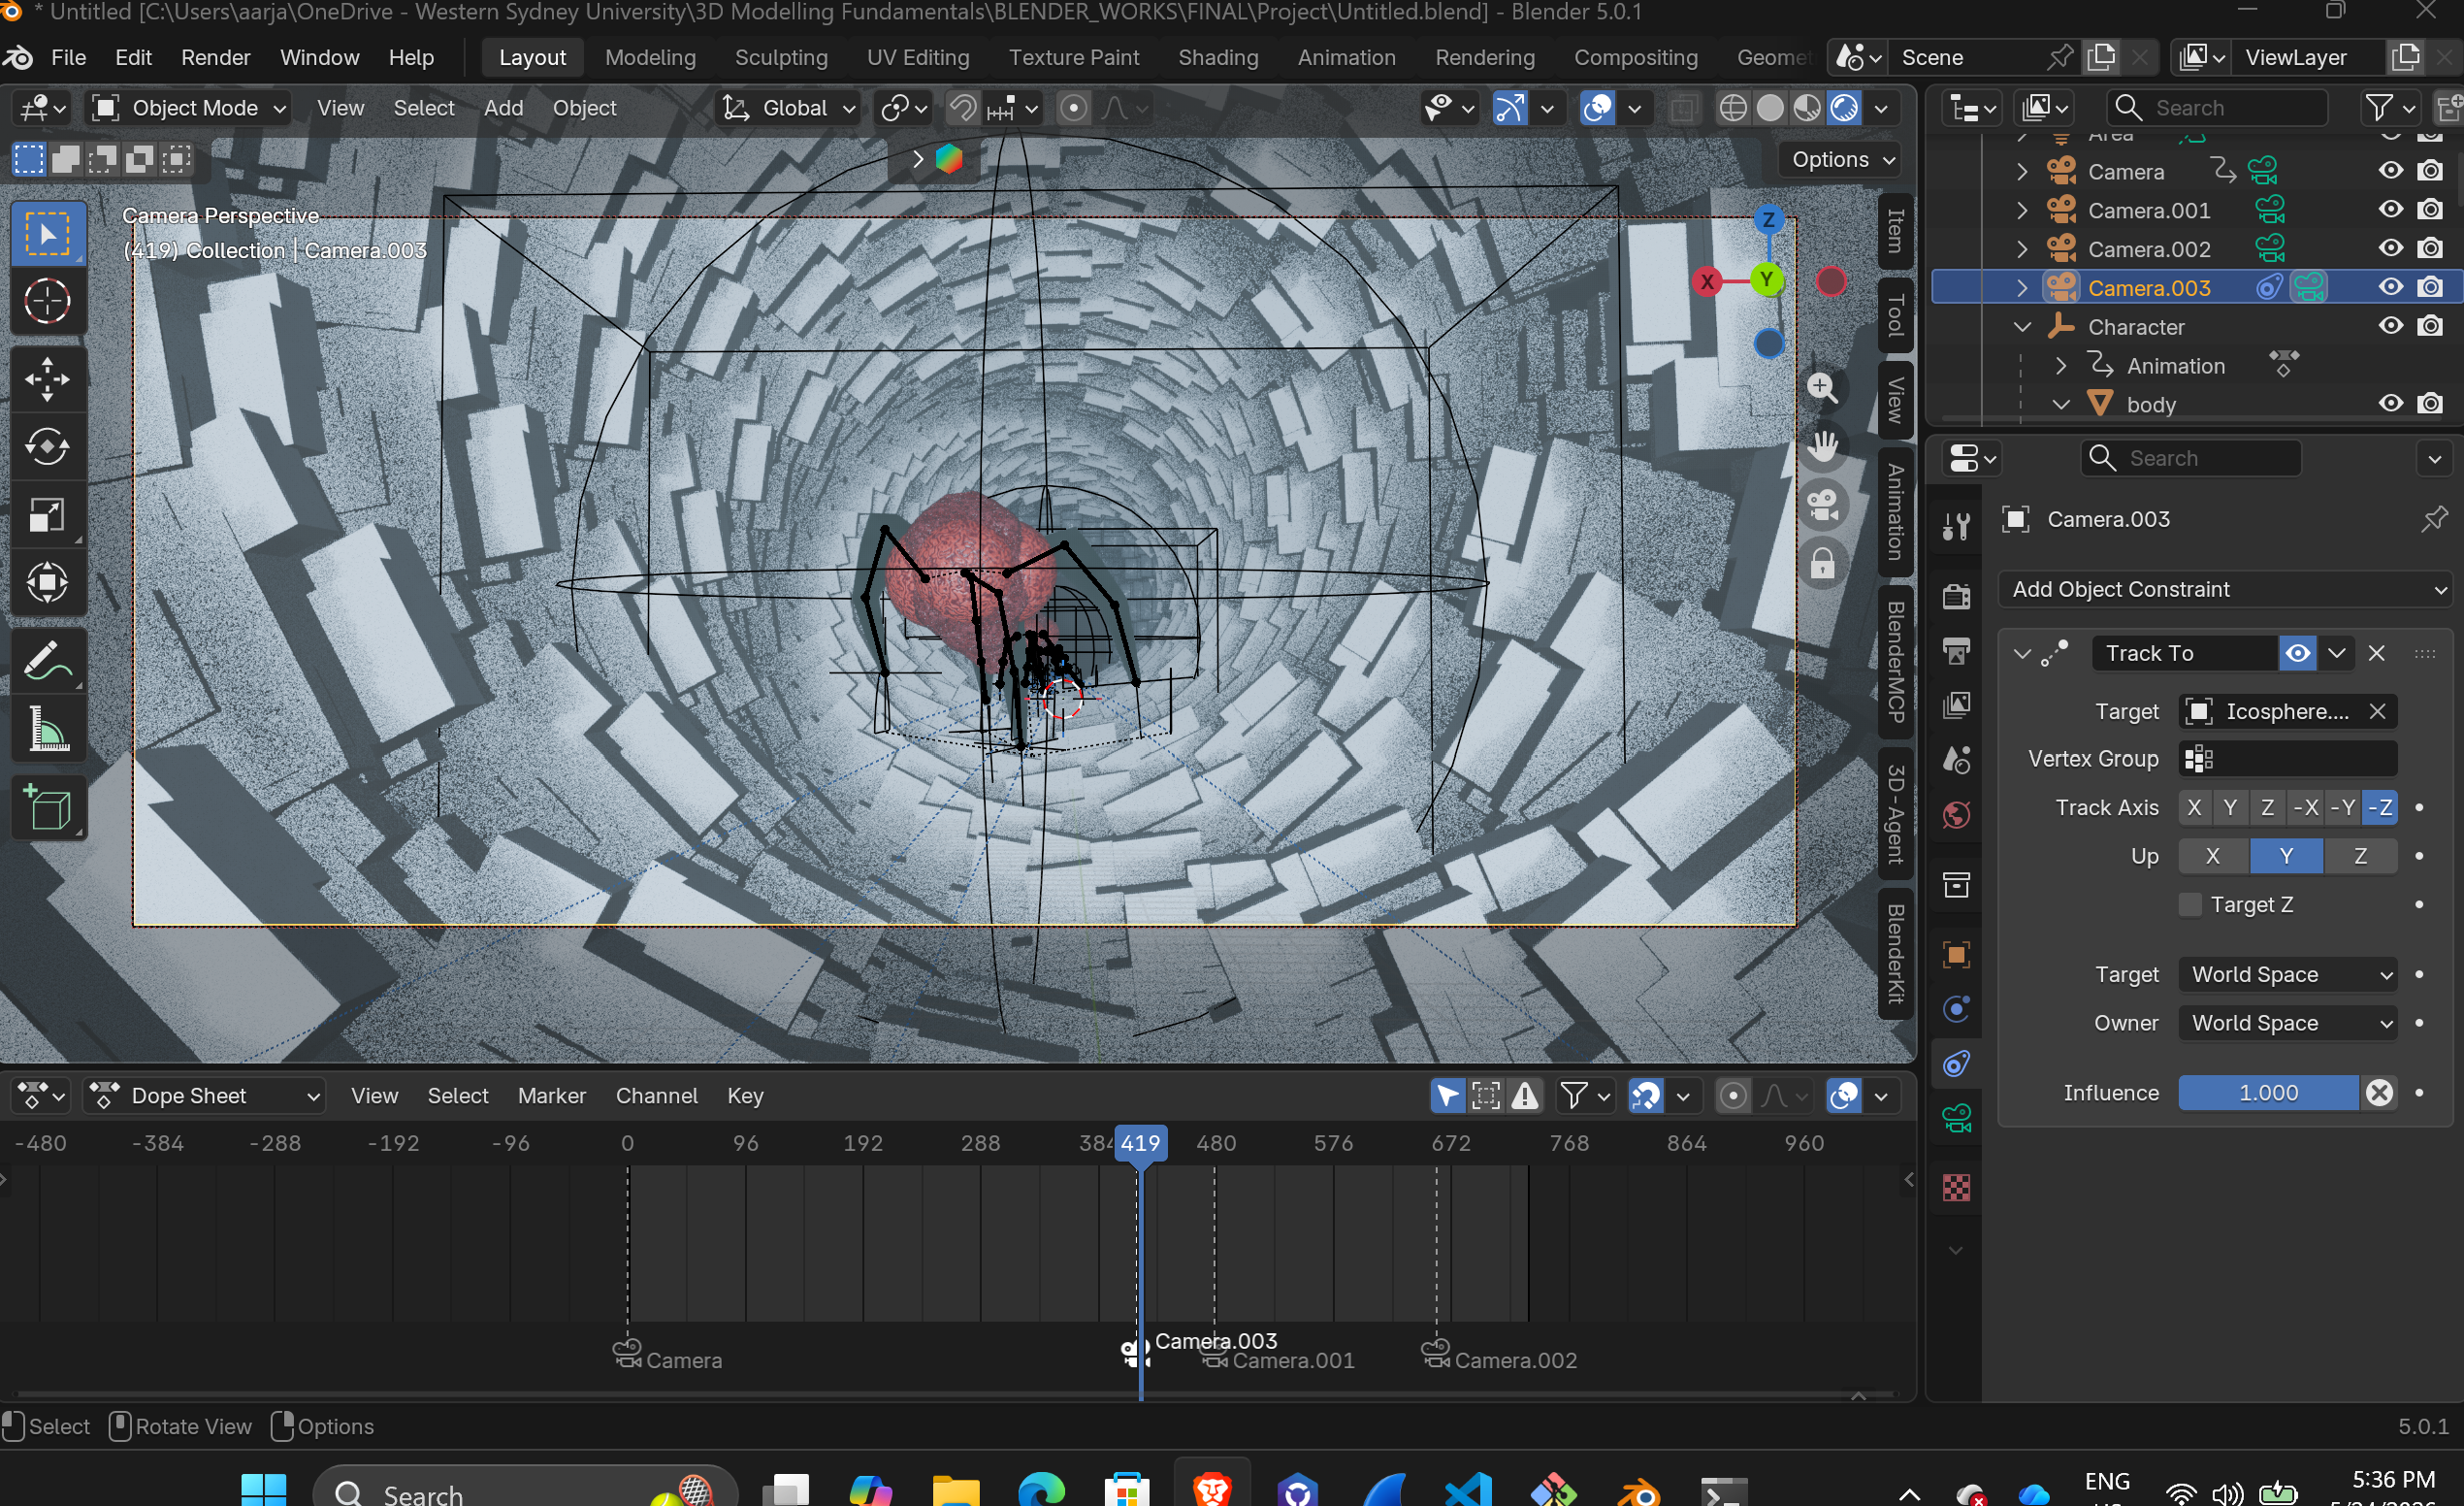Toggle snapping magnet in viewport header

[963, 108]
